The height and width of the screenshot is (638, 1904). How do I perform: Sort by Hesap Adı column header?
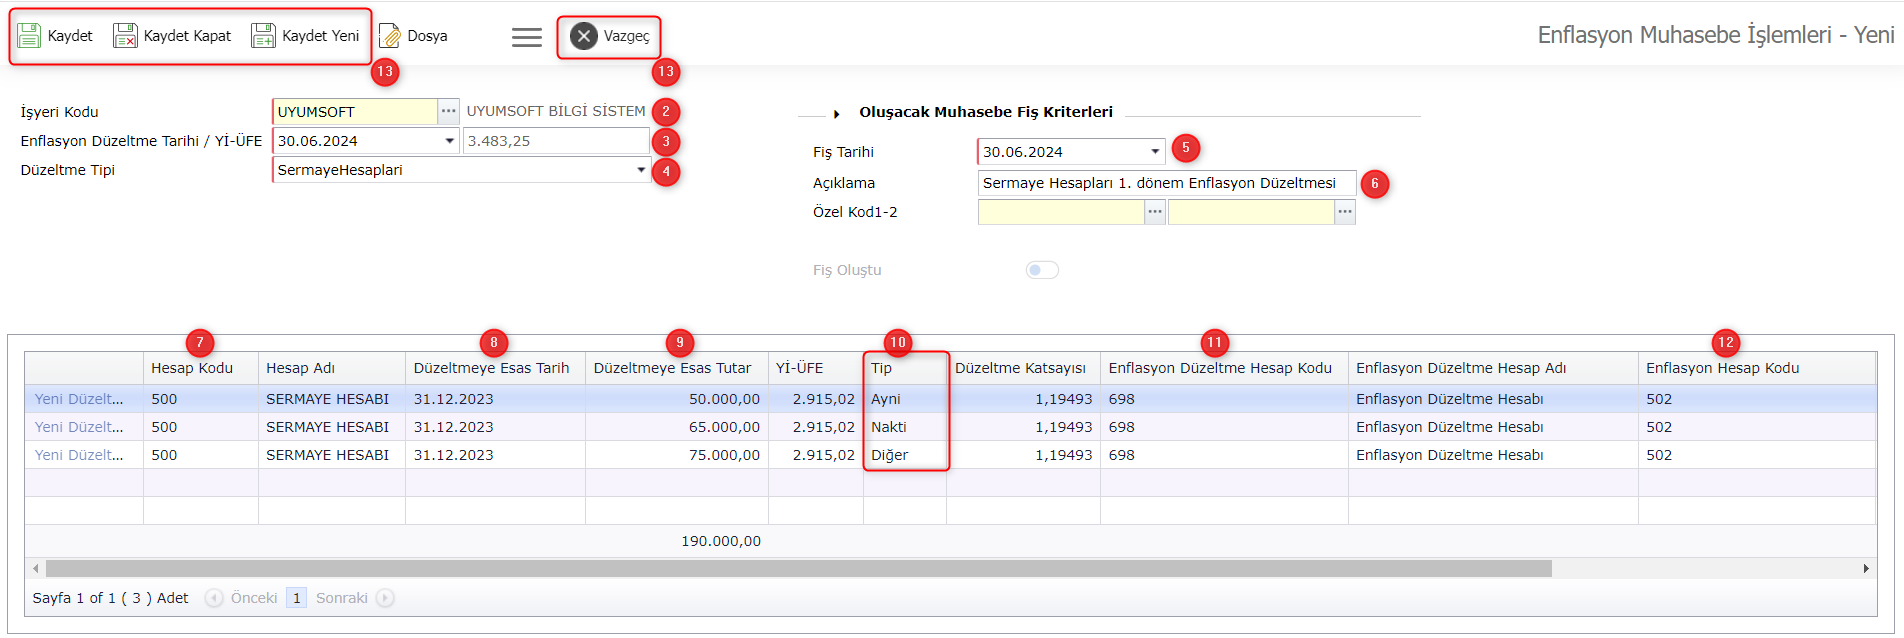(x=332, y=368)
